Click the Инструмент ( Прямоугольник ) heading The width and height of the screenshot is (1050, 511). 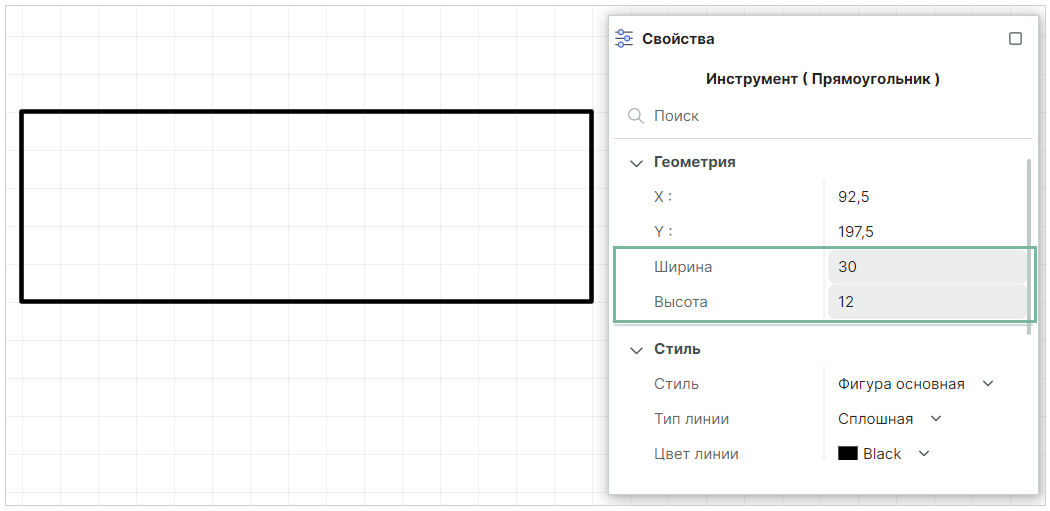pyautogui.click(x=822, y=79)
